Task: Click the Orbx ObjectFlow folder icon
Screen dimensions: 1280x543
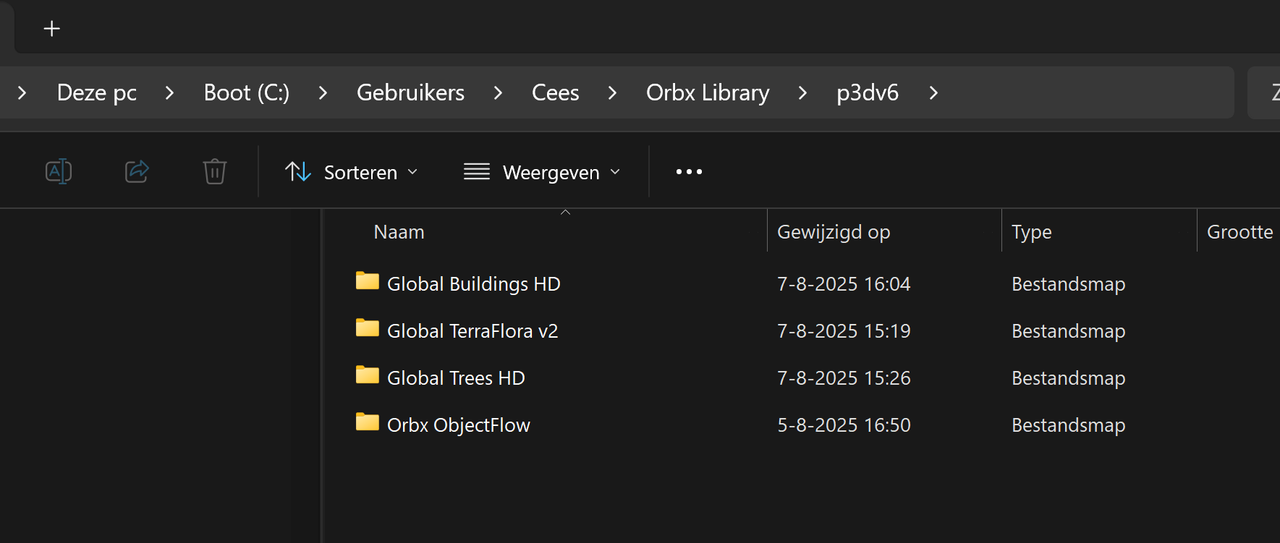Action: (367, 422)
